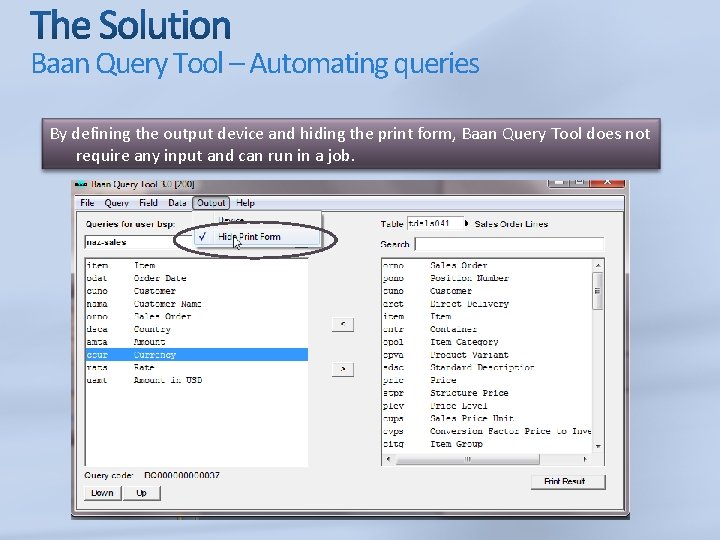Open table browse arrow next to Table field
The width and height of the screenshot is (720, 540).
(467, 224)
